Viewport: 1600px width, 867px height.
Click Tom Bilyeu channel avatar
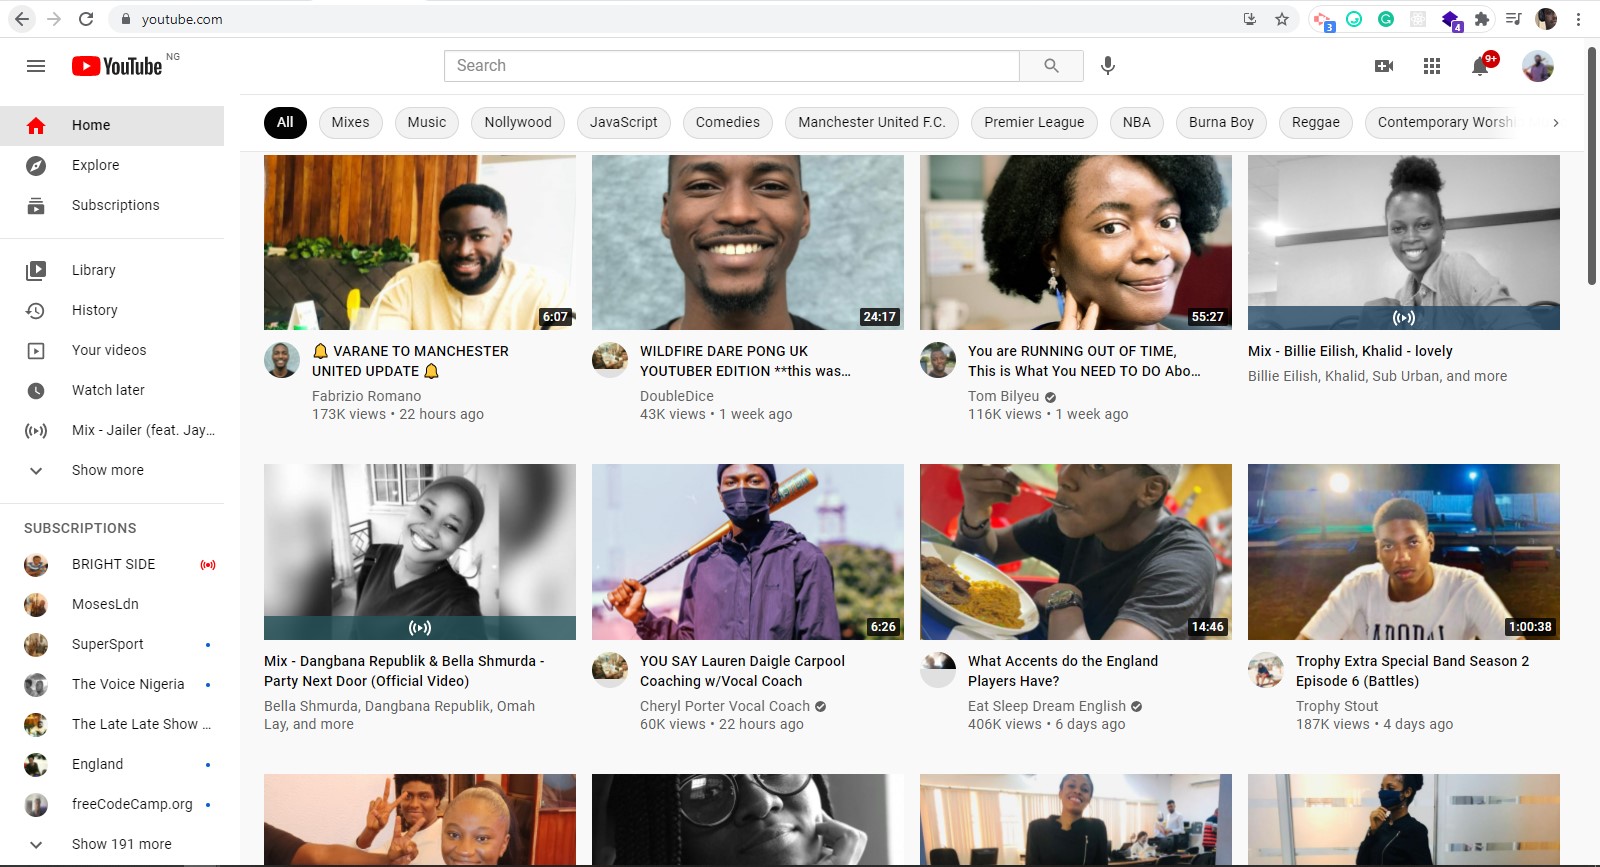pos(938,360)
